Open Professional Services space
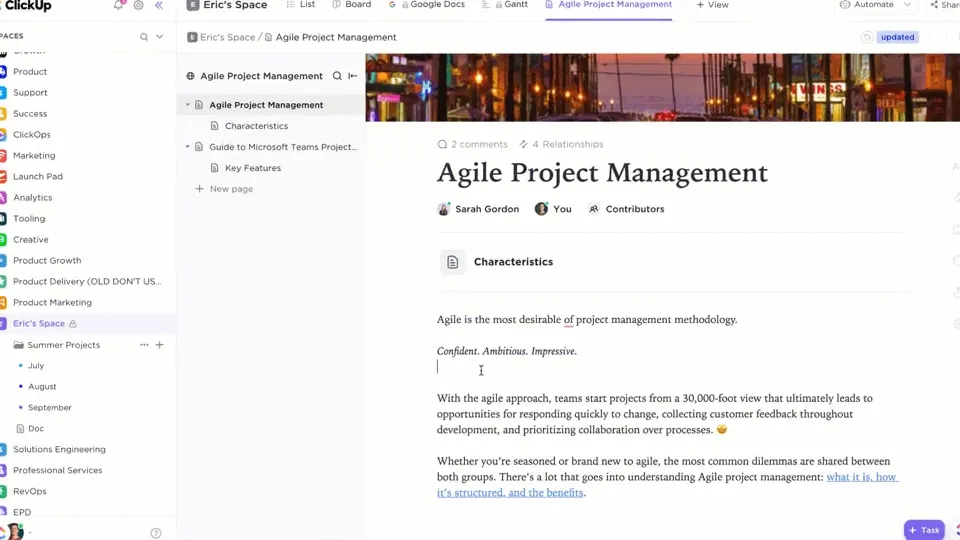This screenshot has width=960, height=540. tap(58, 470)
